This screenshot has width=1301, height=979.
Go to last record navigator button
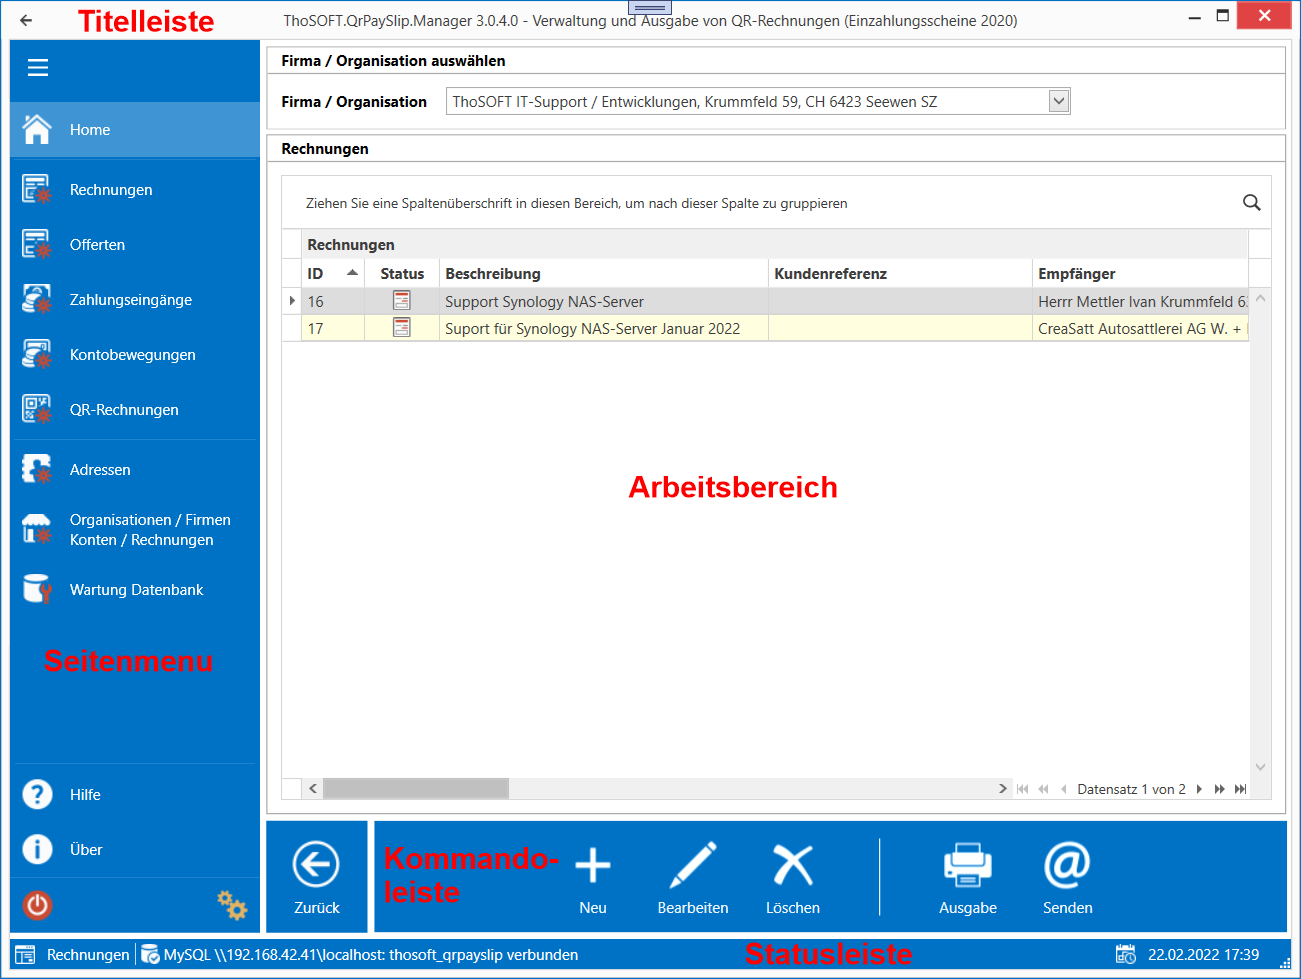tap(1240, 789)
